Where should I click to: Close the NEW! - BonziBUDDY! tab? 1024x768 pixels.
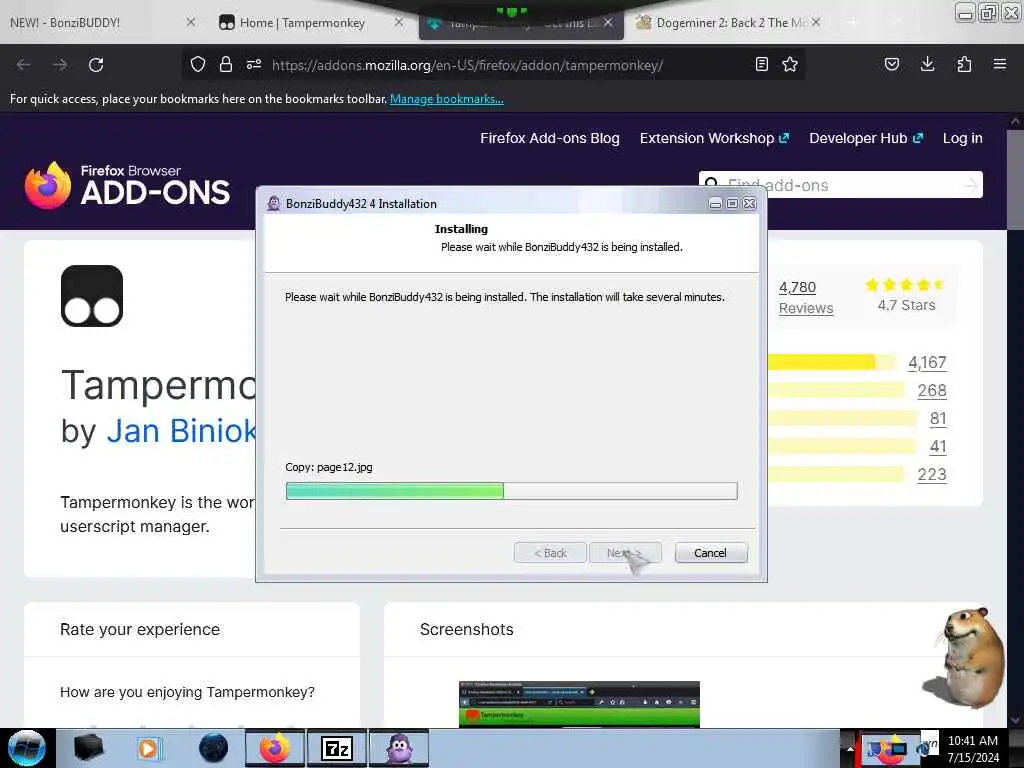pyautogui.click(x=191, y=22)
